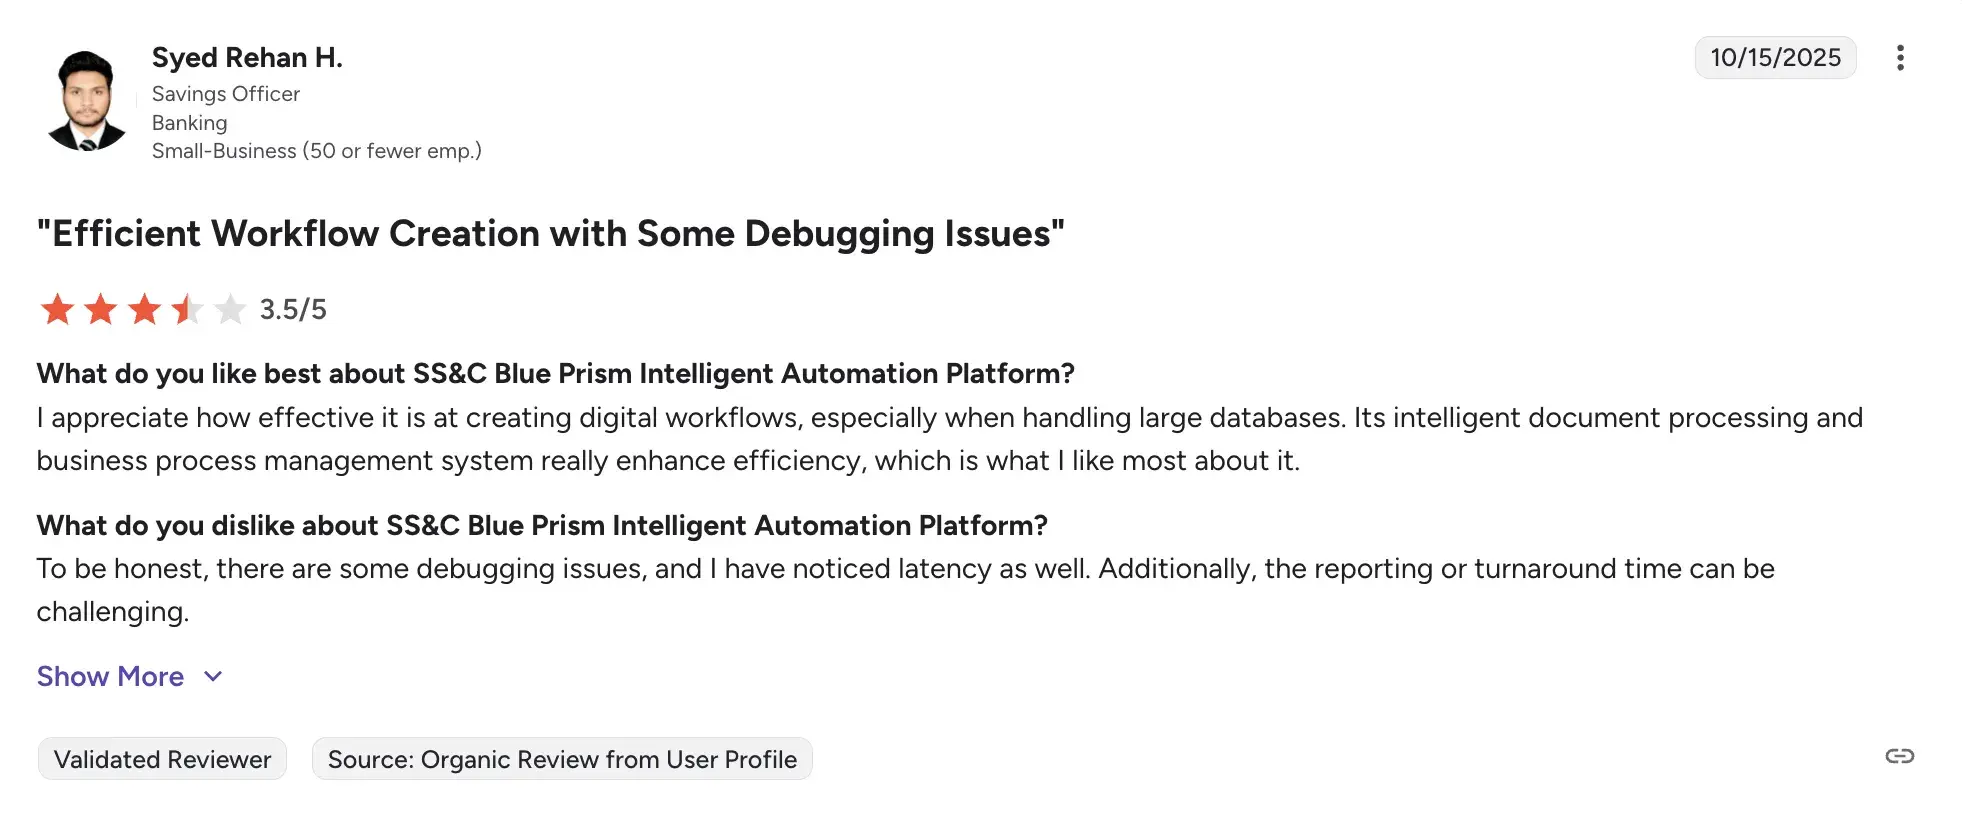Click the Show More link
This screenshot has width=1962, height=814.
tap(110, 677)
